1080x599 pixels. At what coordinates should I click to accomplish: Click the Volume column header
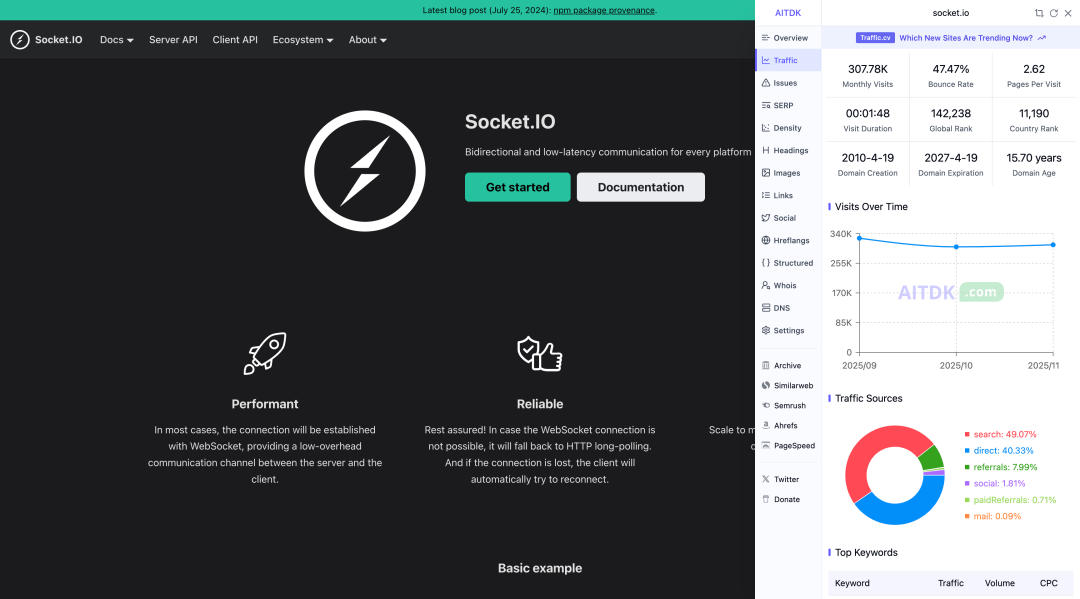point(999,583)
